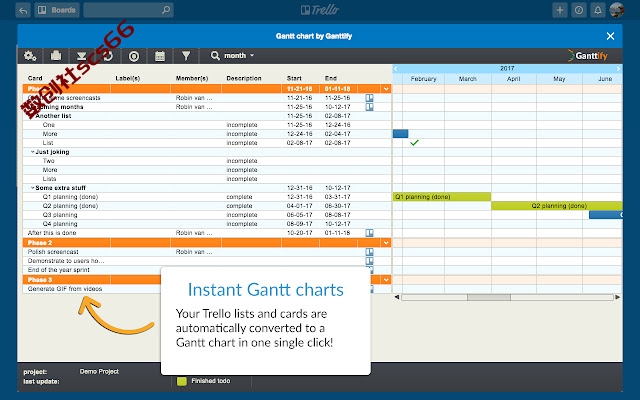Viewport: 640px width, 400px height.
Task: Click the magnifier zoom icon
Action: (215, 56)
